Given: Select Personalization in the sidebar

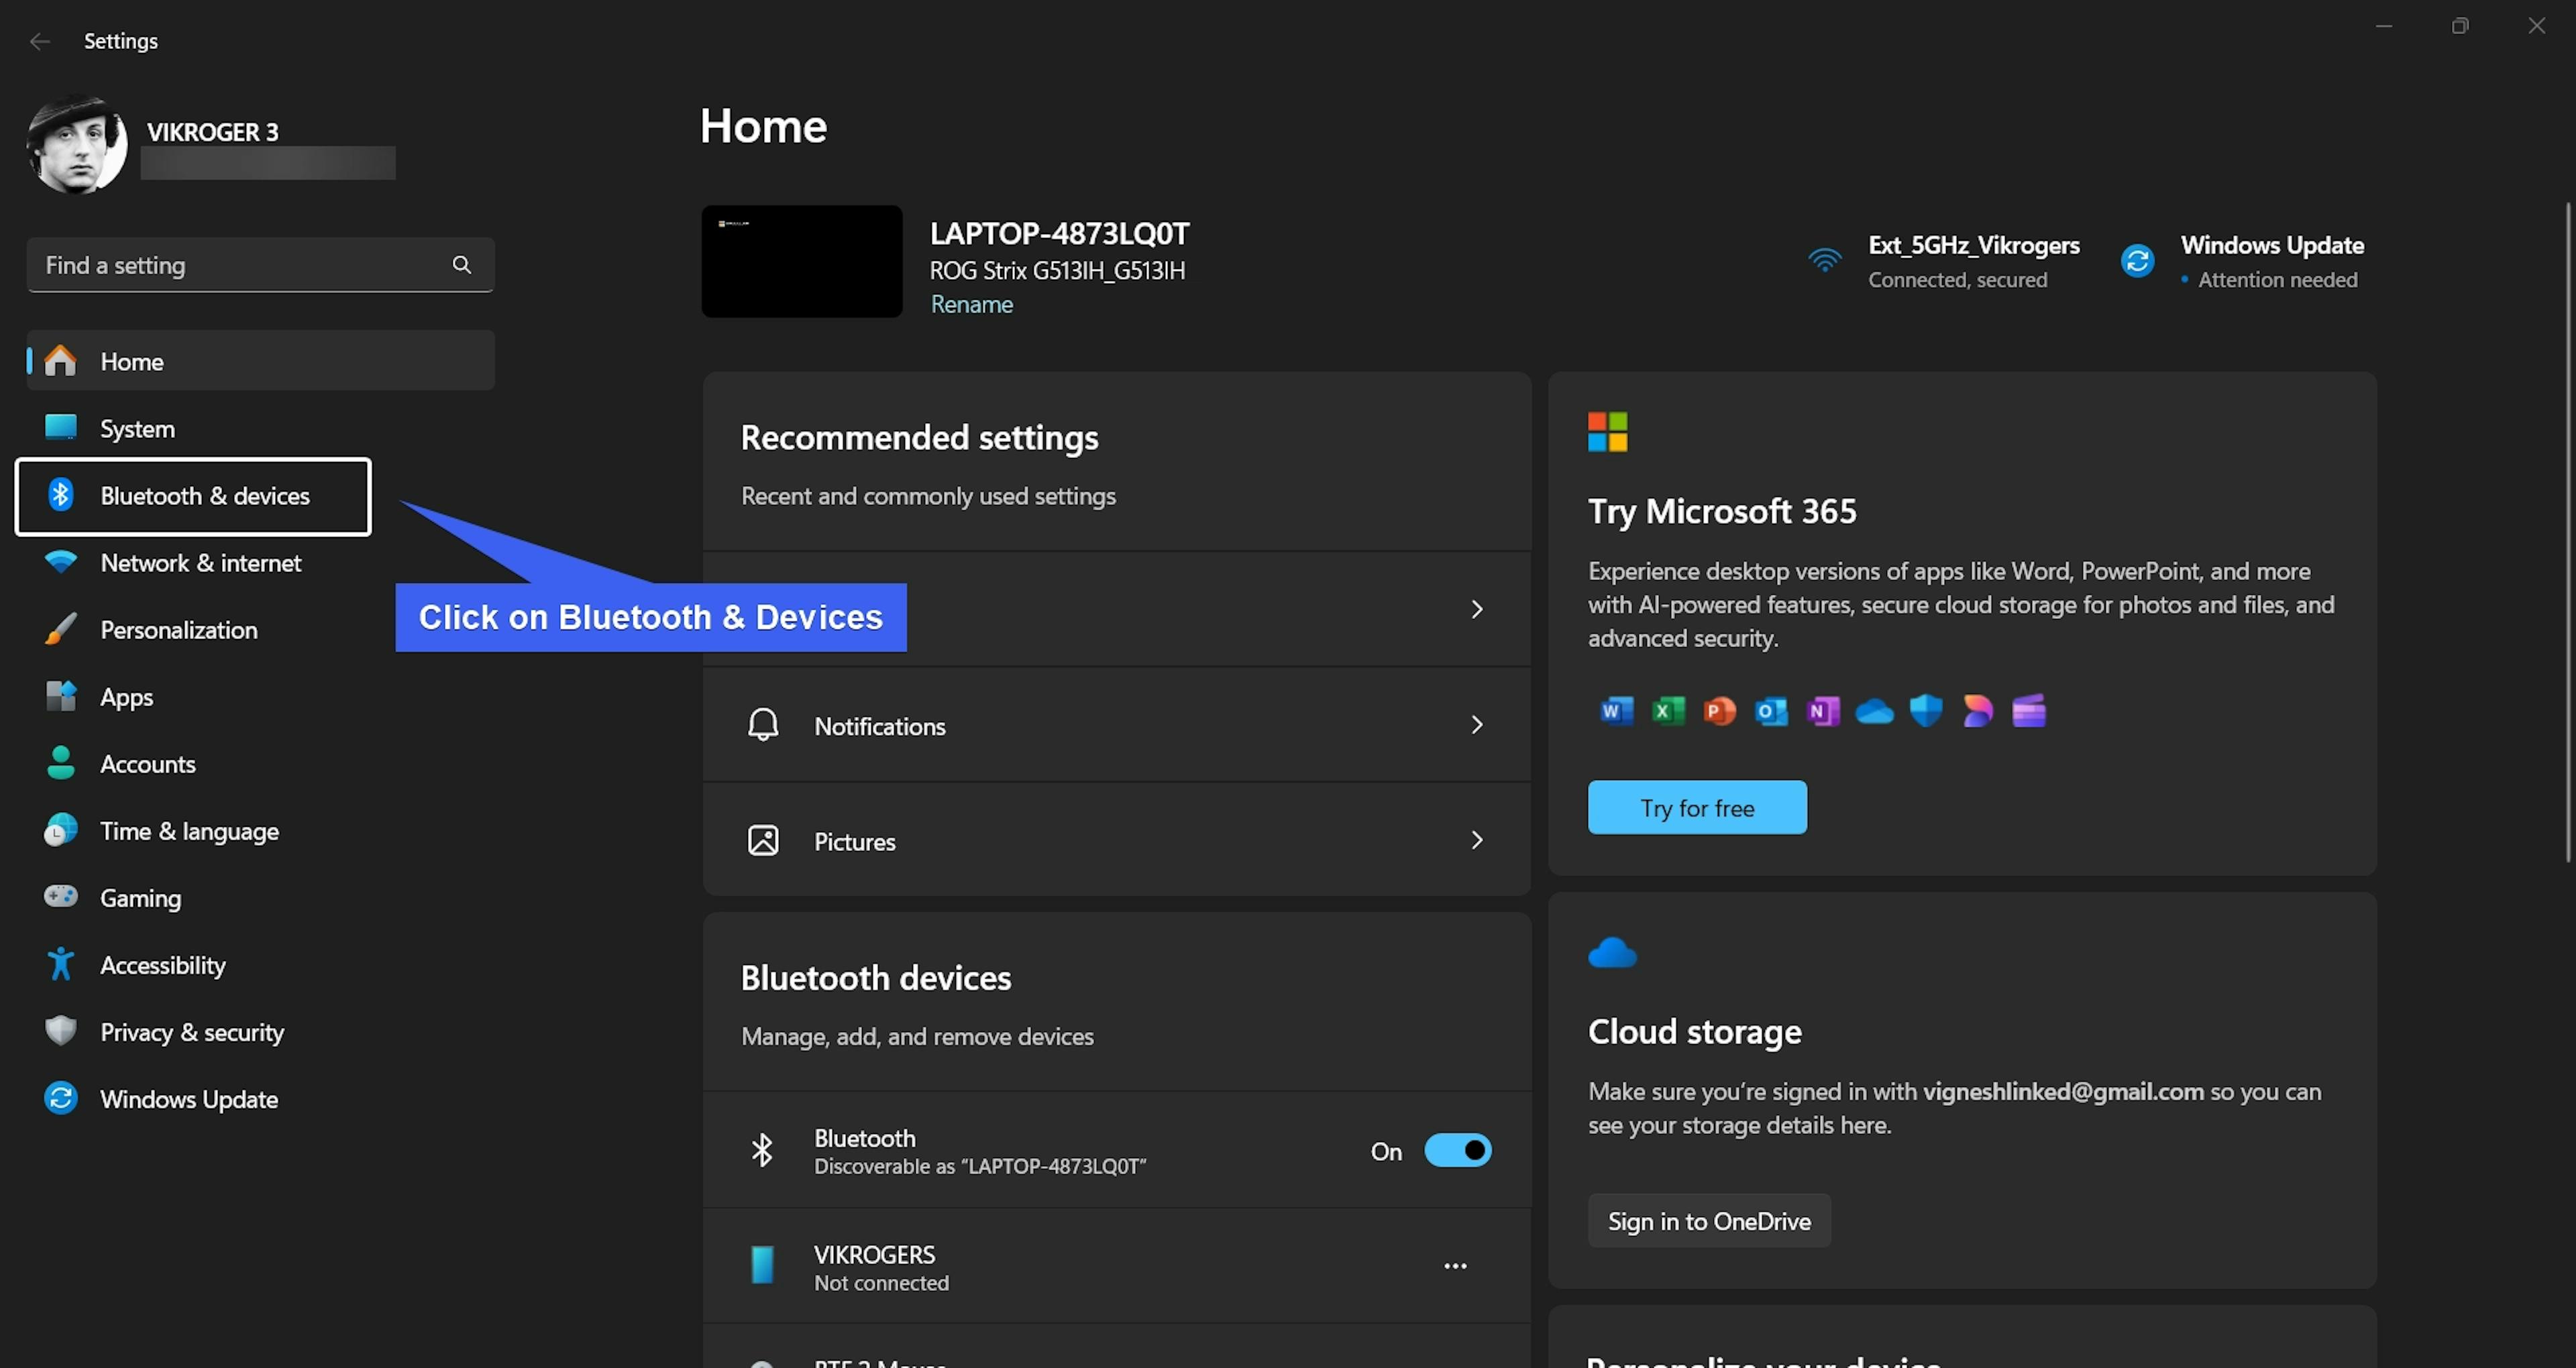Looking at the screenshot, I should [x=179, y=630].
